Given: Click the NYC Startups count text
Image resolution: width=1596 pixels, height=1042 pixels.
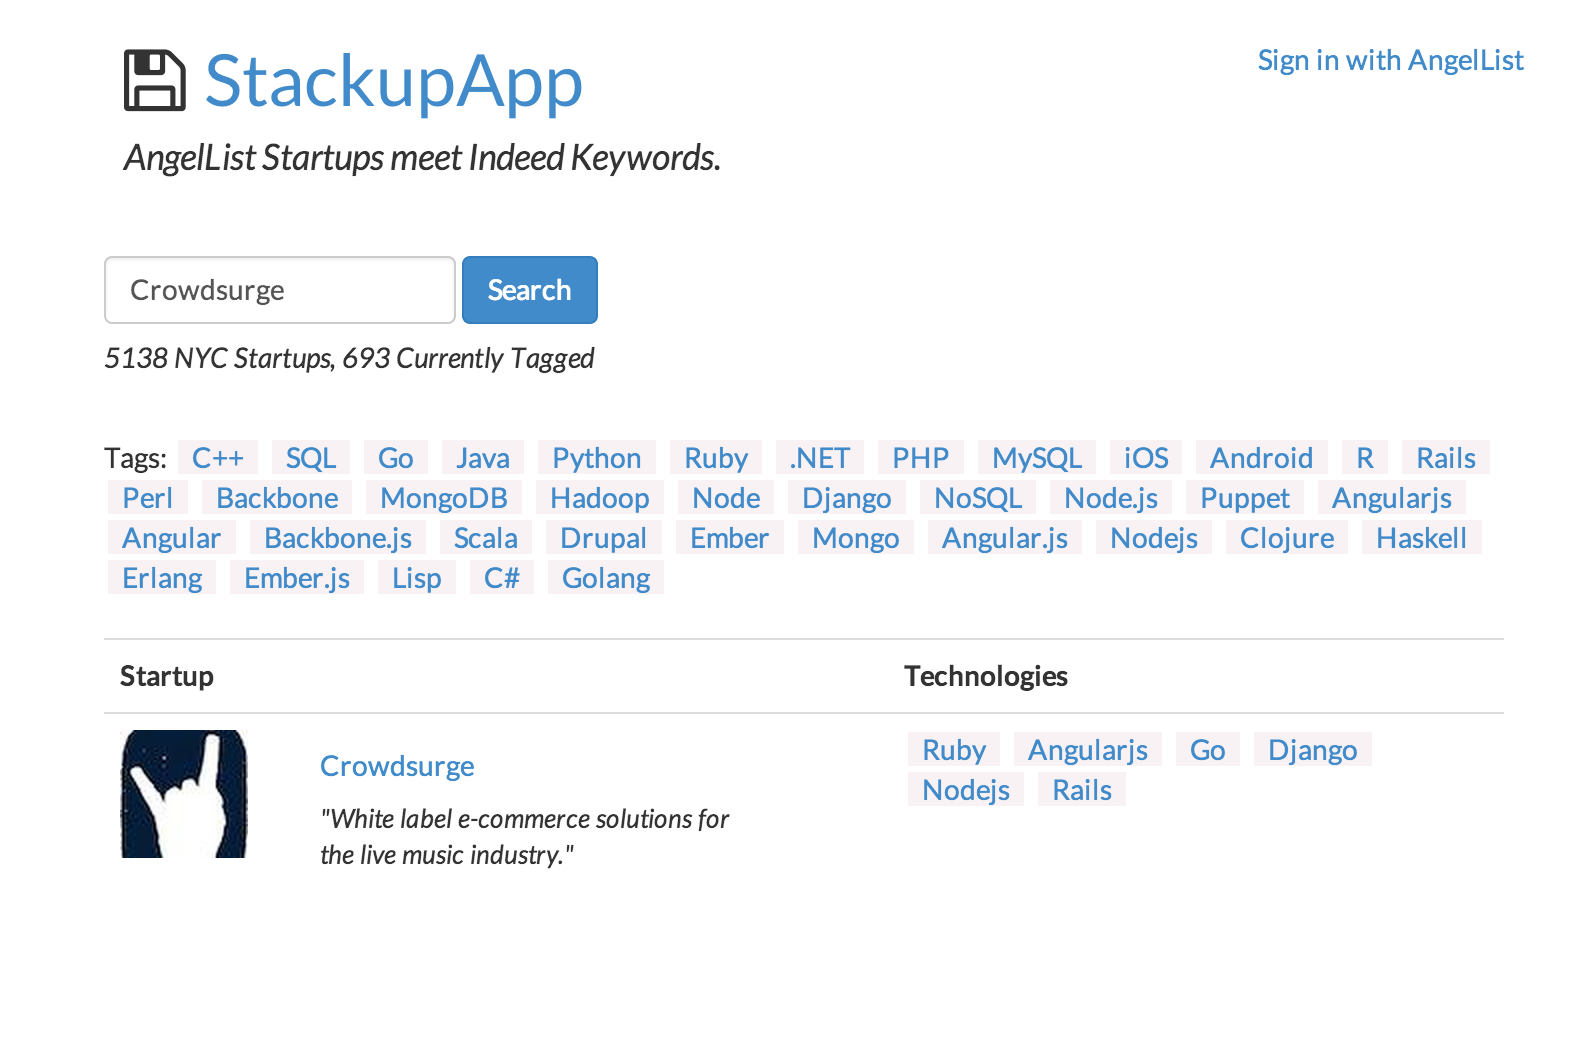Looking at the screenshot, I should click(349, 358).
